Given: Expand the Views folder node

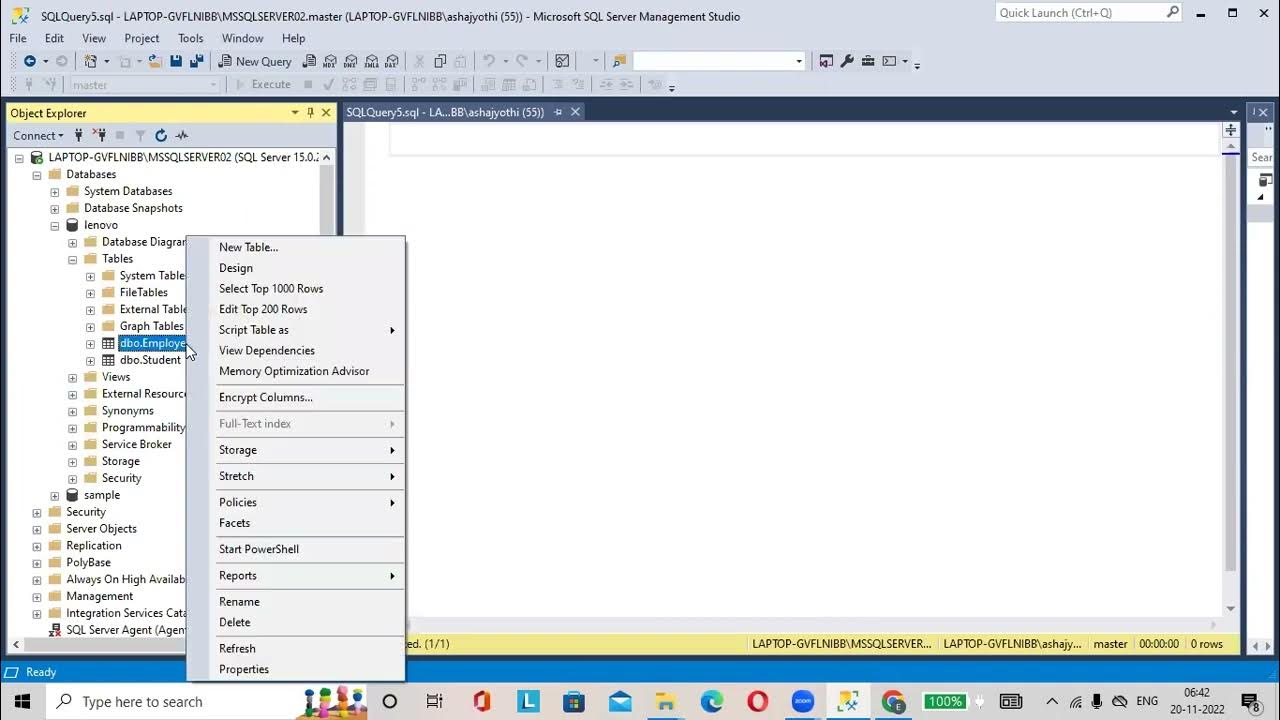Looking at the screenshot, I should 73,378.
